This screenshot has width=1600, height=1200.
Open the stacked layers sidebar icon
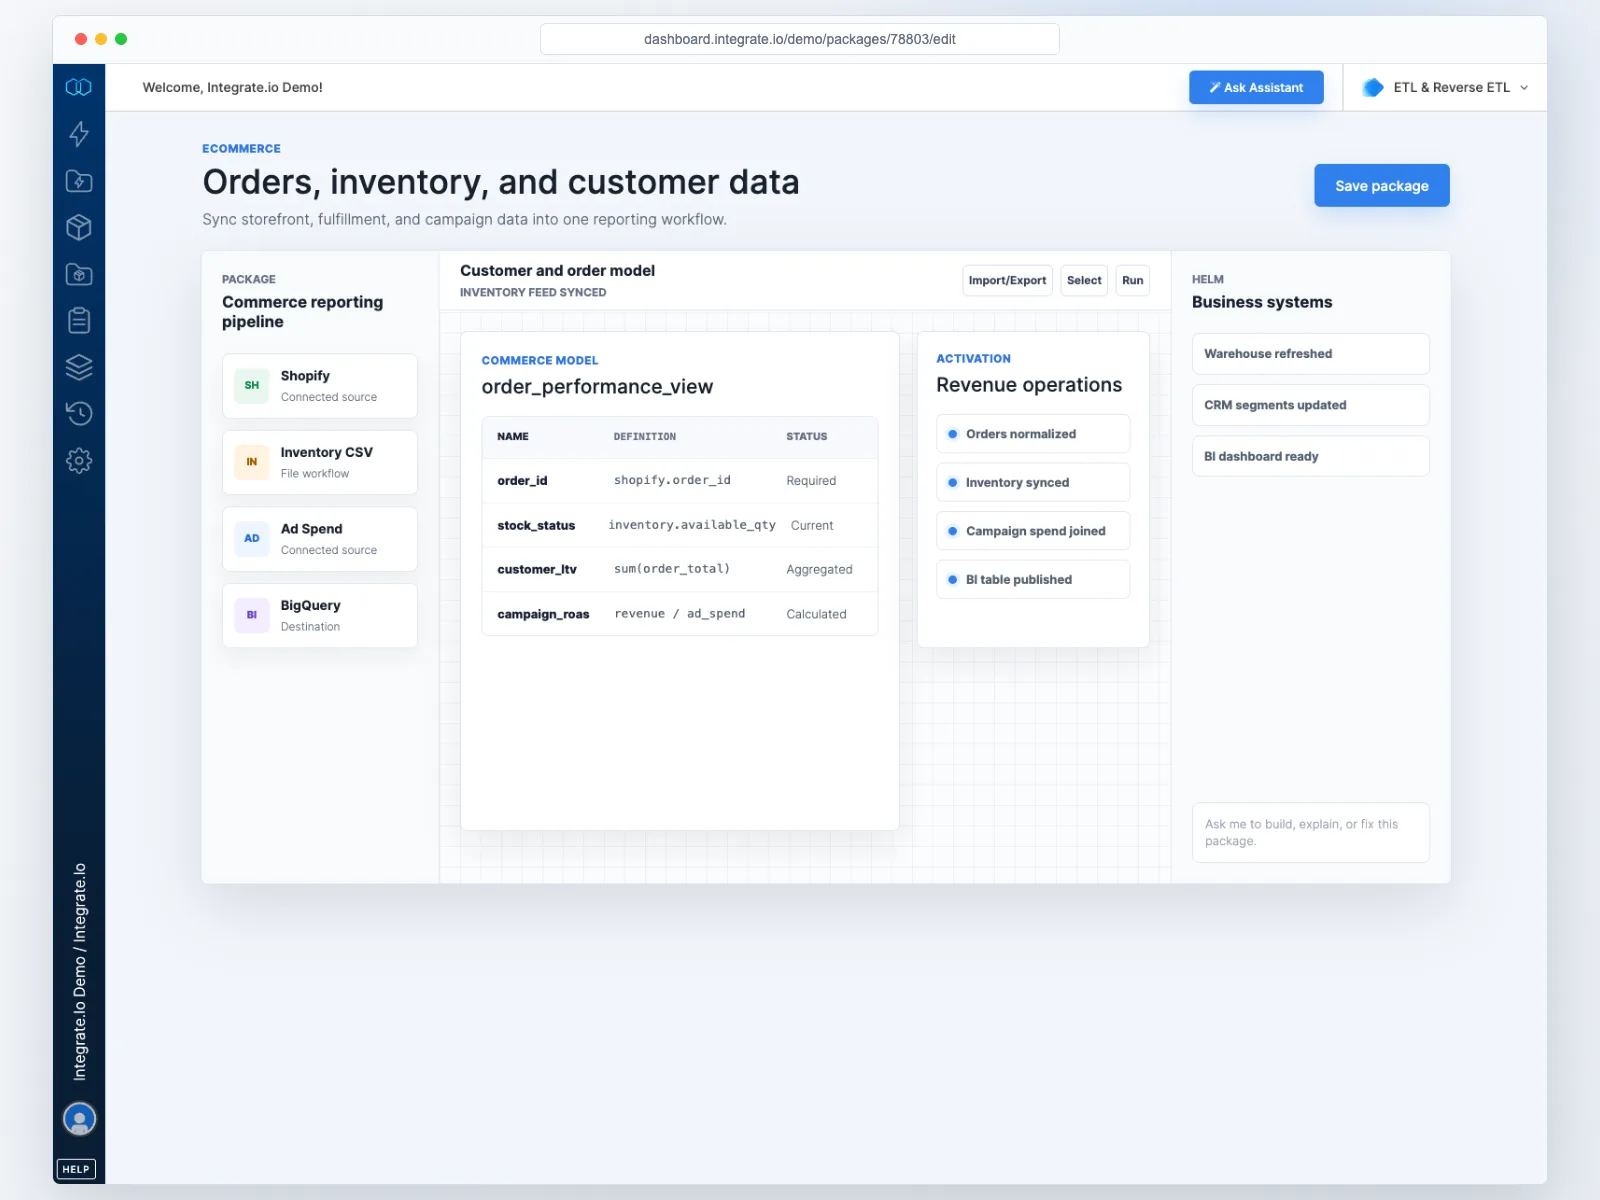click(79, 367)
